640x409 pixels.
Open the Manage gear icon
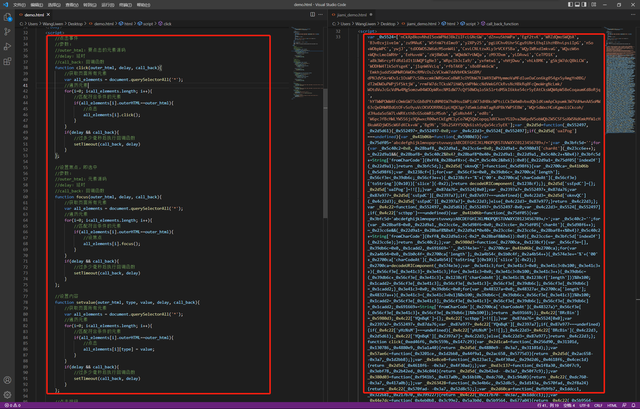7,395
